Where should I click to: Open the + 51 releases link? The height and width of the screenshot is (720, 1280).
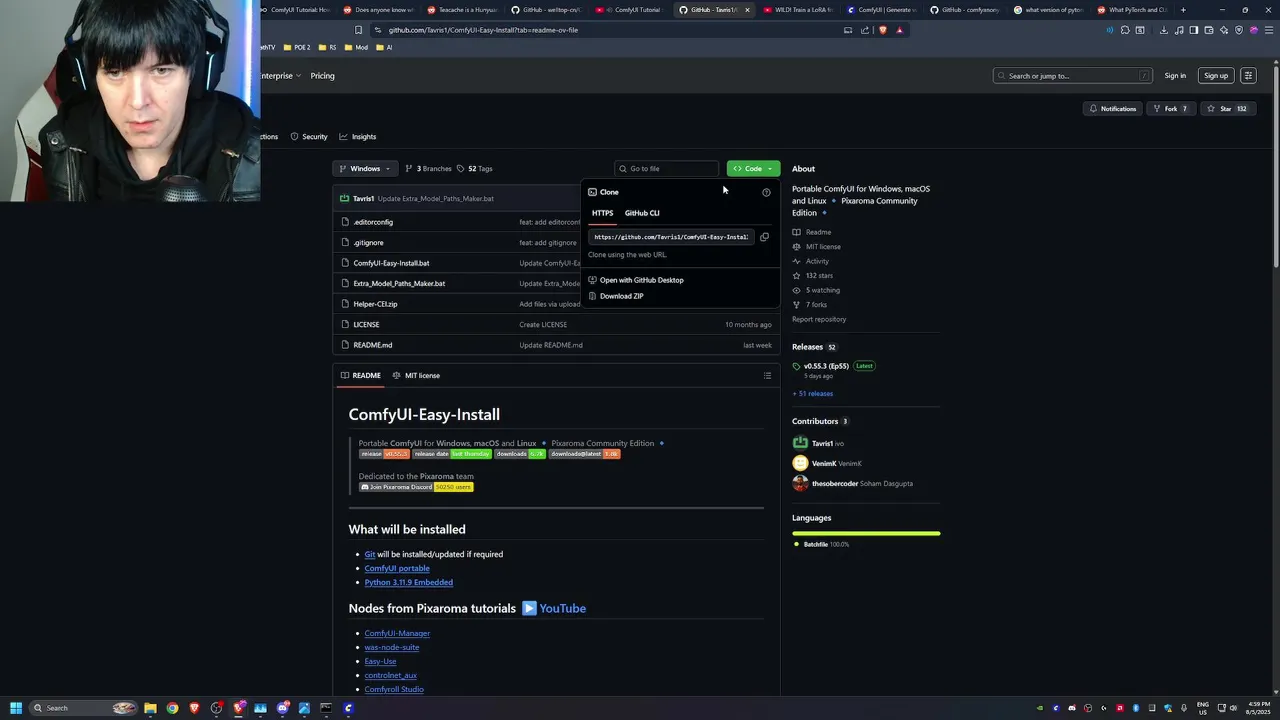(812, 394)
